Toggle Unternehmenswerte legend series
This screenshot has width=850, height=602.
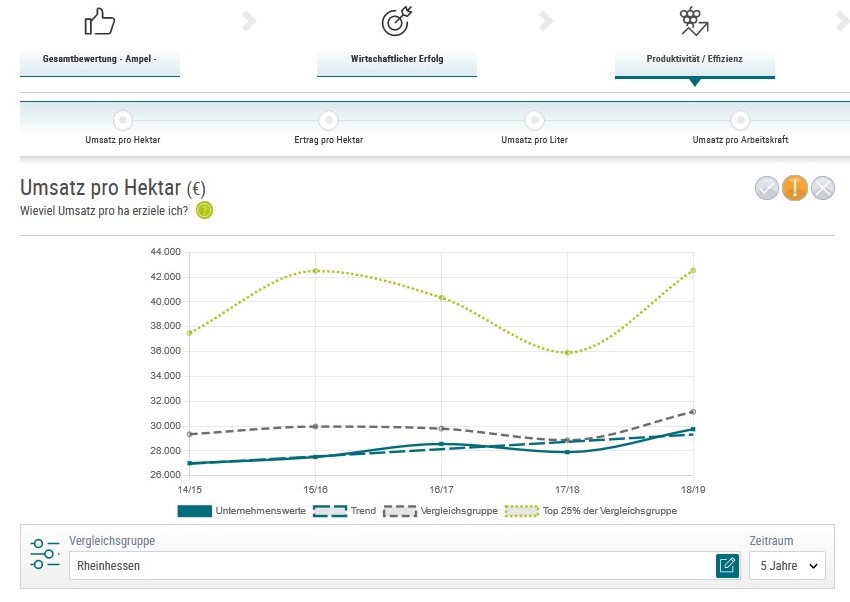click(x=242, y=511)
